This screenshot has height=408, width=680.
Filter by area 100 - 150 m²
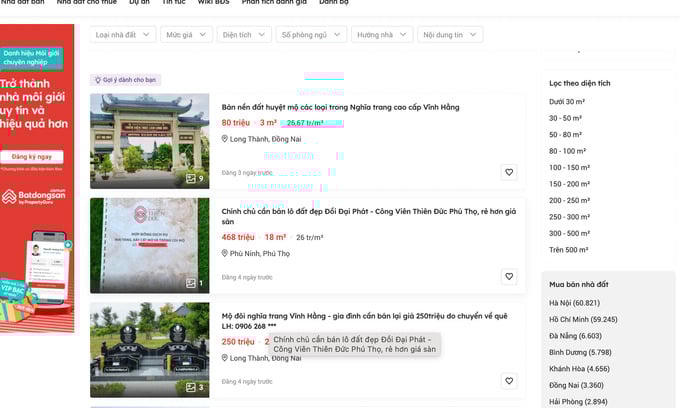point(569,167)
